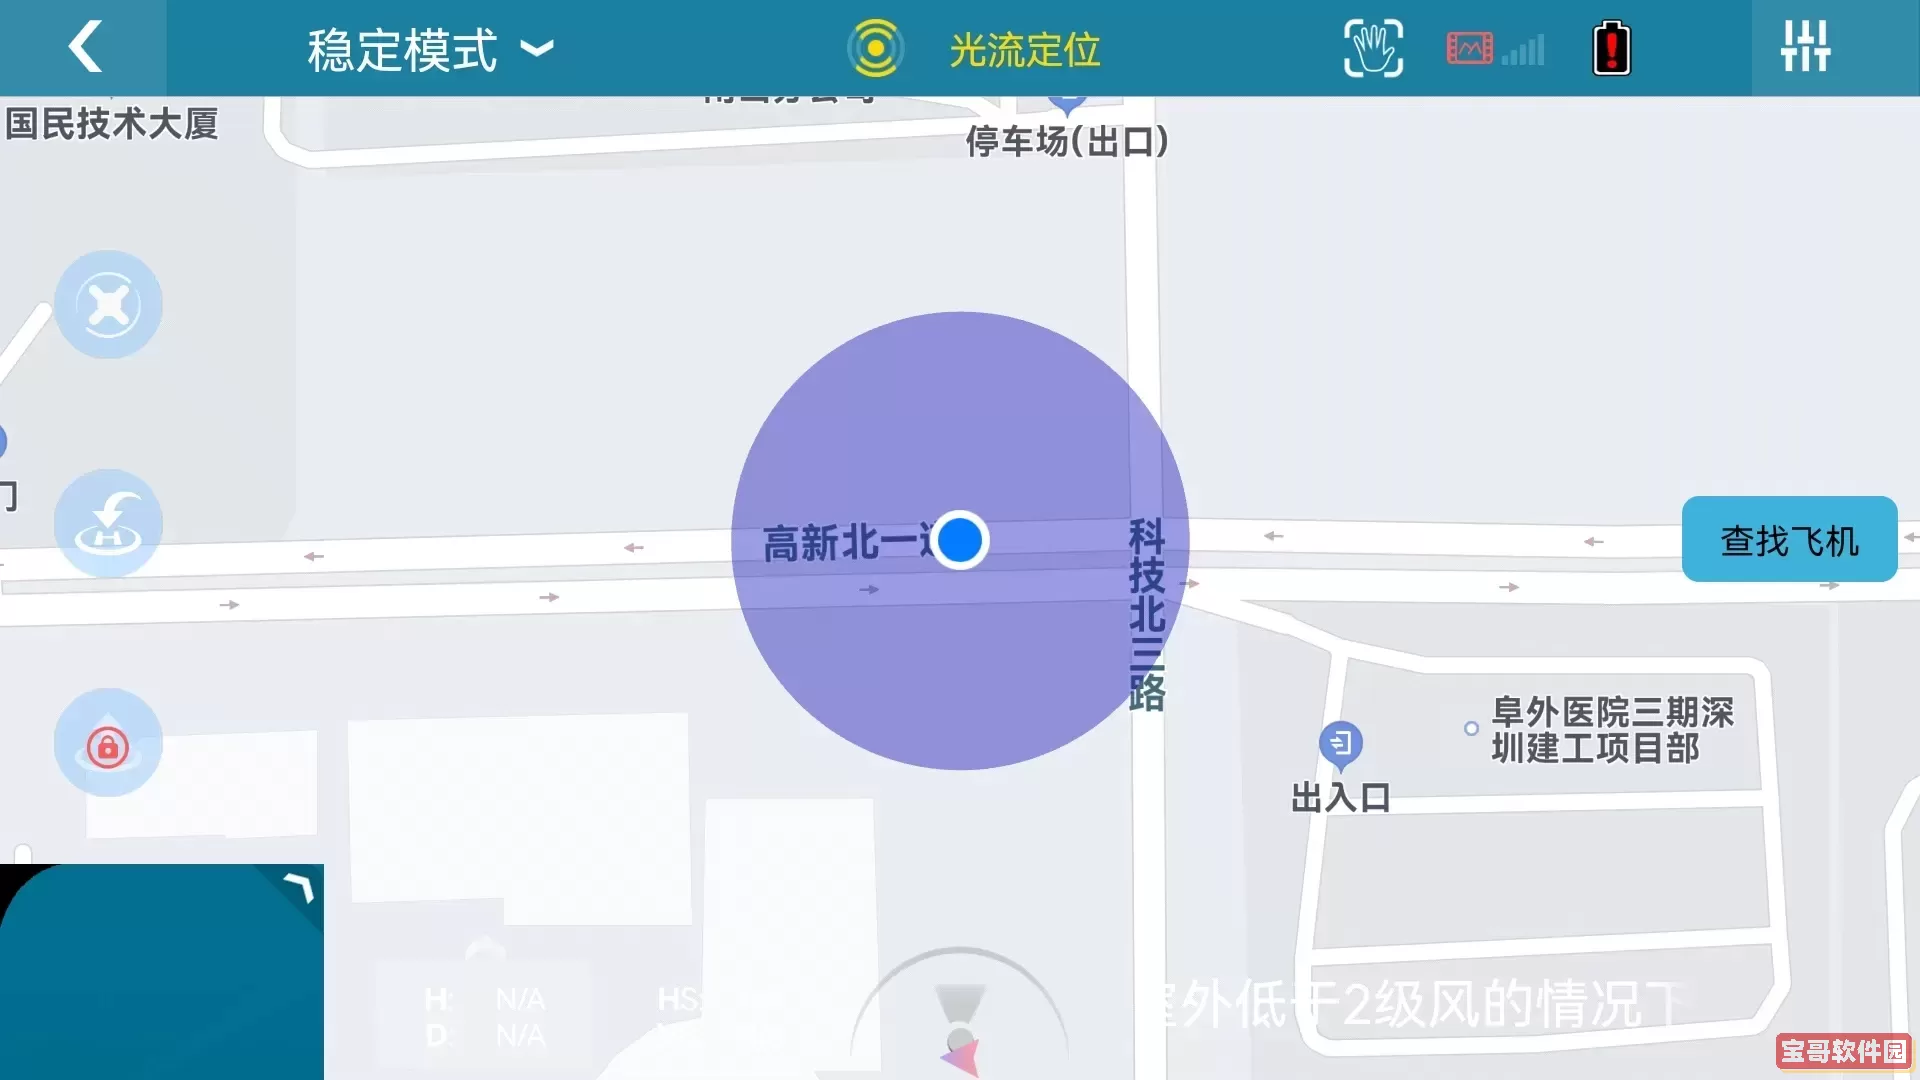Click the gesture control hand icon

click(x=1371, y=49)
